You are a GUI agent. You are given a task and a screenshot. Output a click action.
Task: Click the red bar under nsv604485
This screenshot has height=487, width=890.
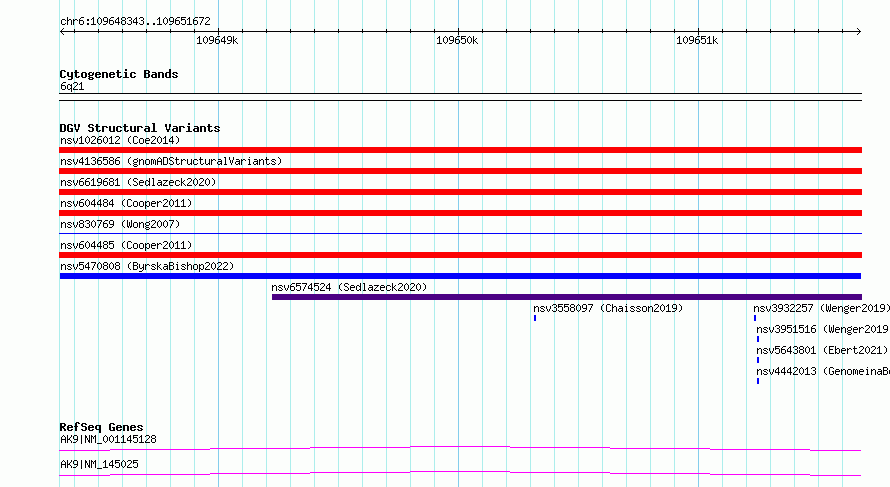[x=460, y=255]
